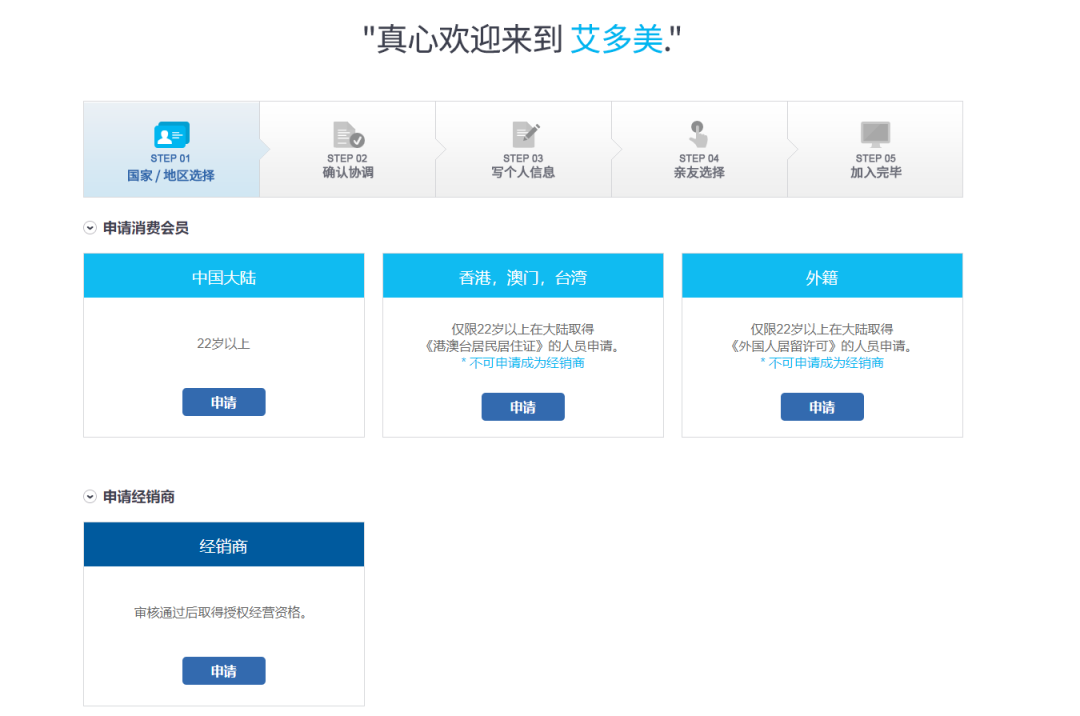Collapse the 申请消费会员 section arrow

[x=90, y=228]
